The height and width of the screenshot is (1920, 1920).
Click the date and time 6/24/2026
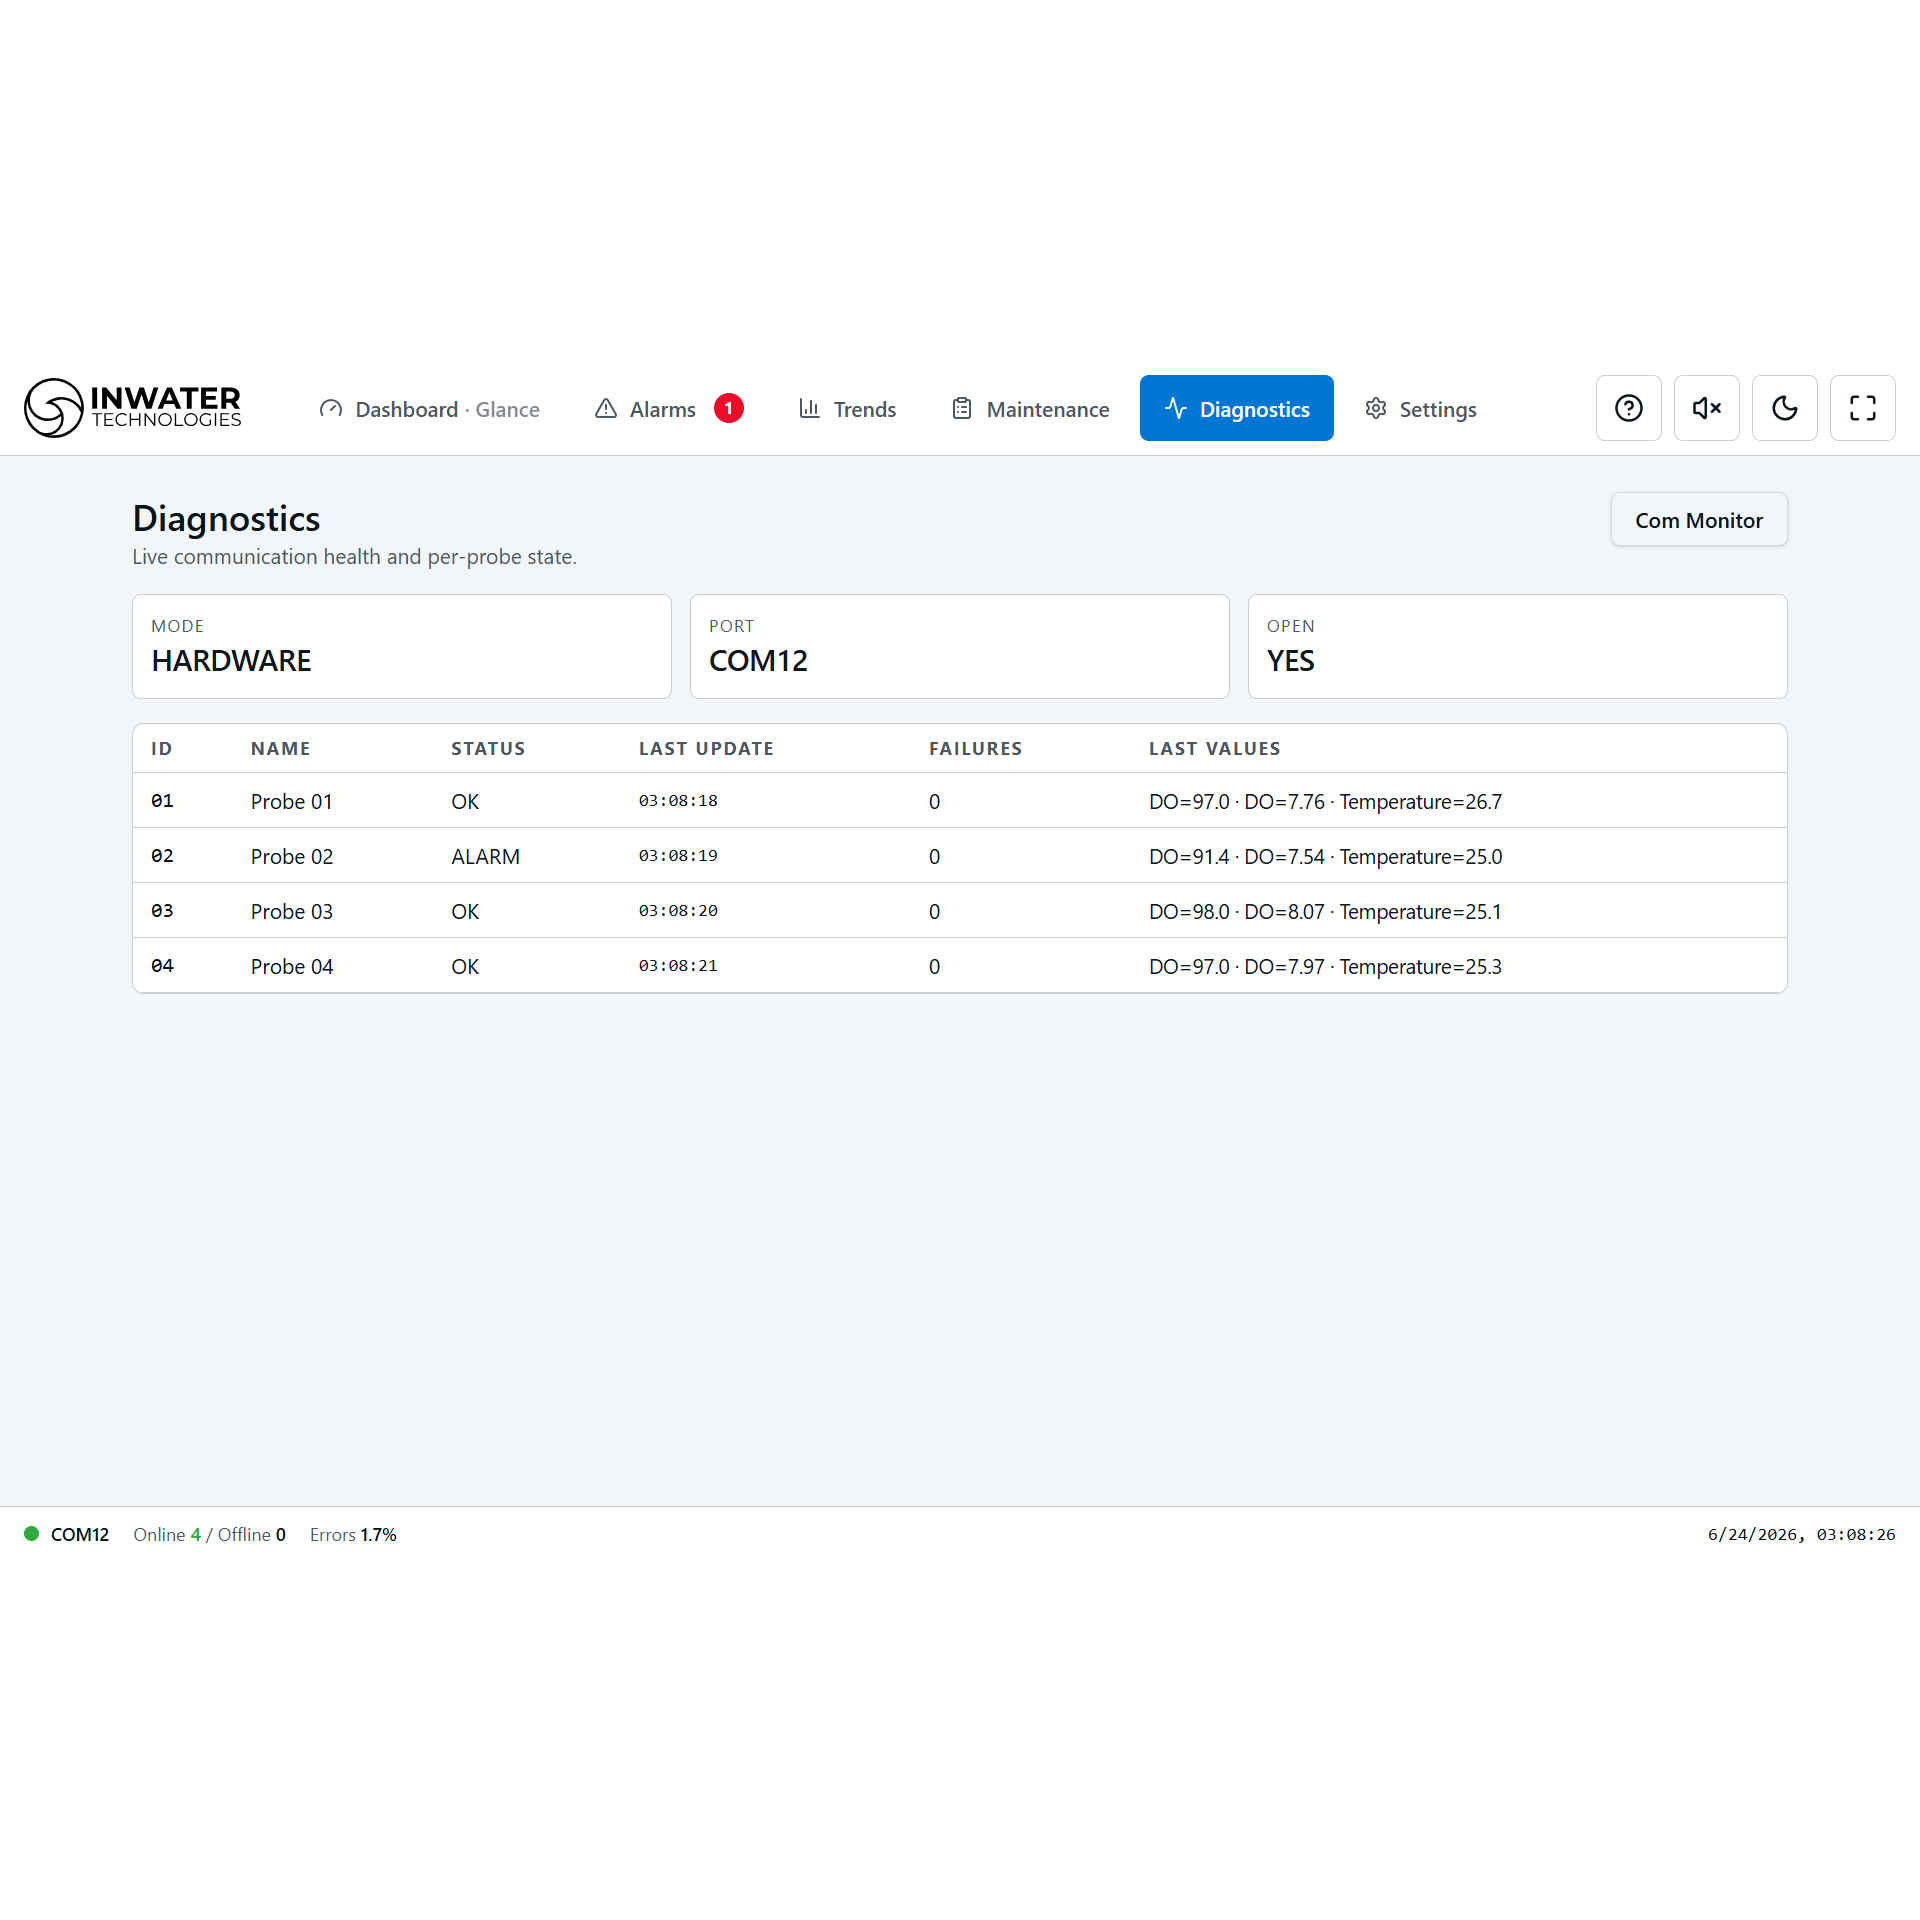(x=1801, y=1535)
